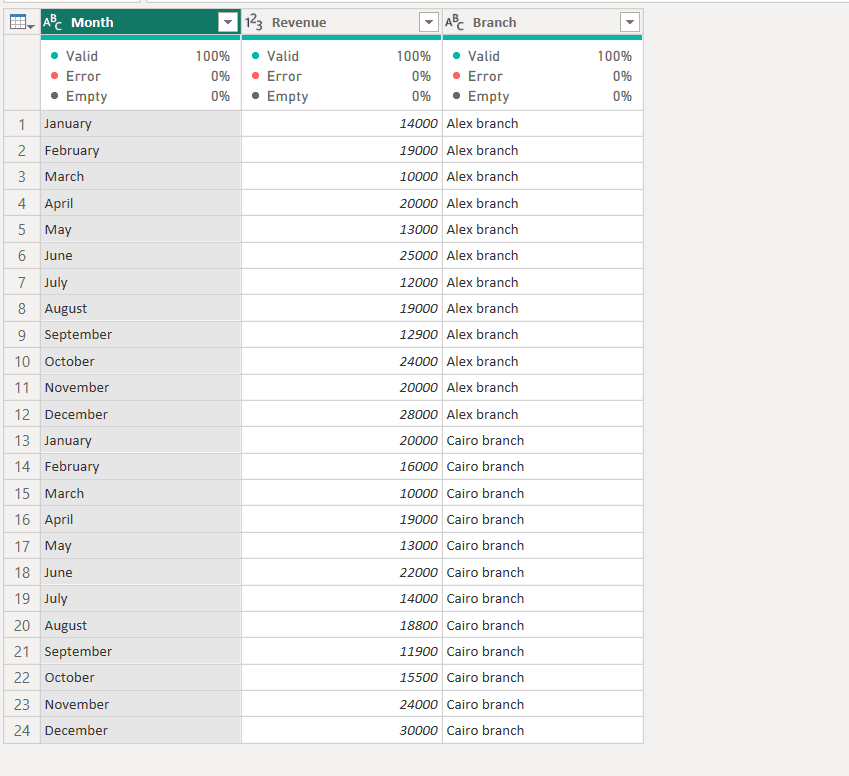Select row number 24
849x776 pixels.
pos(22,731)
